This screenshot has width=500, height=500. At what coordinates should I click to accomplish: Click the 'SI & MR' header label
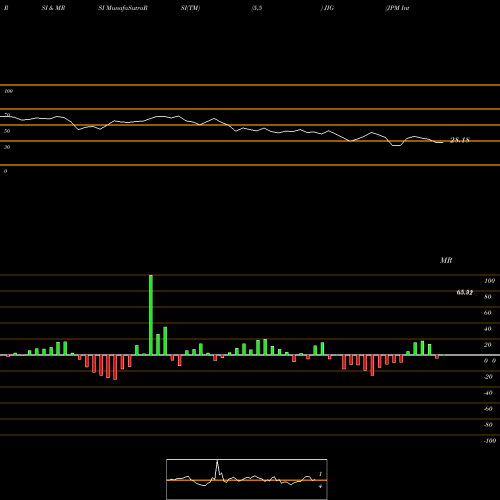(x=53, y=8)
